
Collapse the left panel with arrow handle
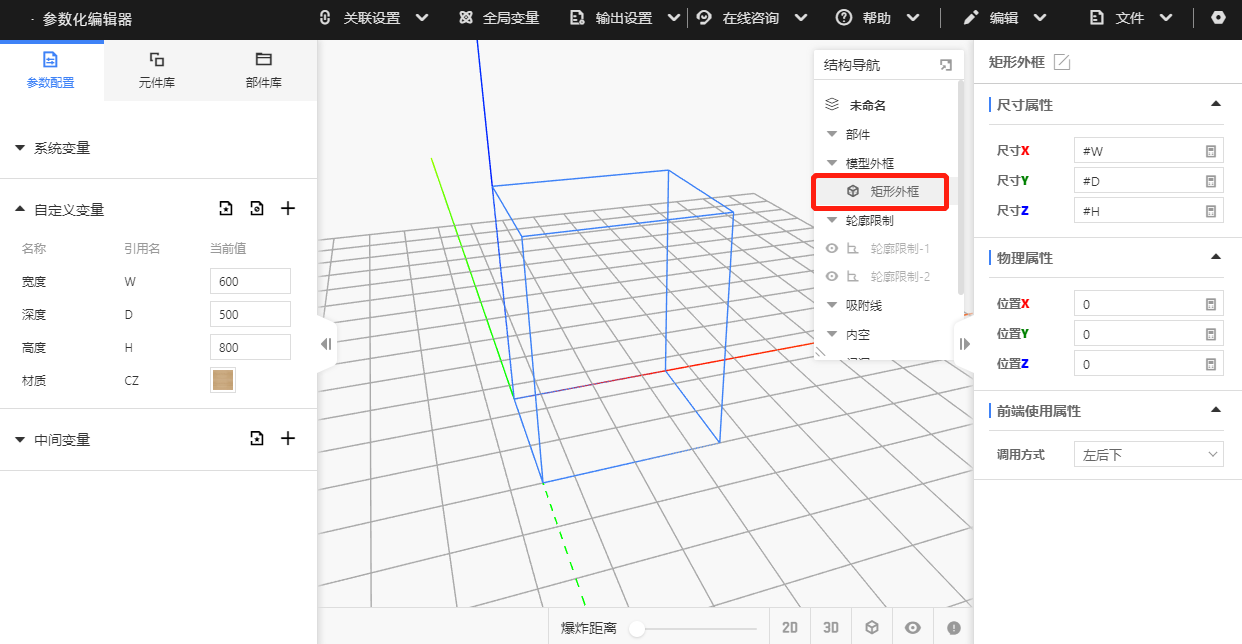[326, 344]
